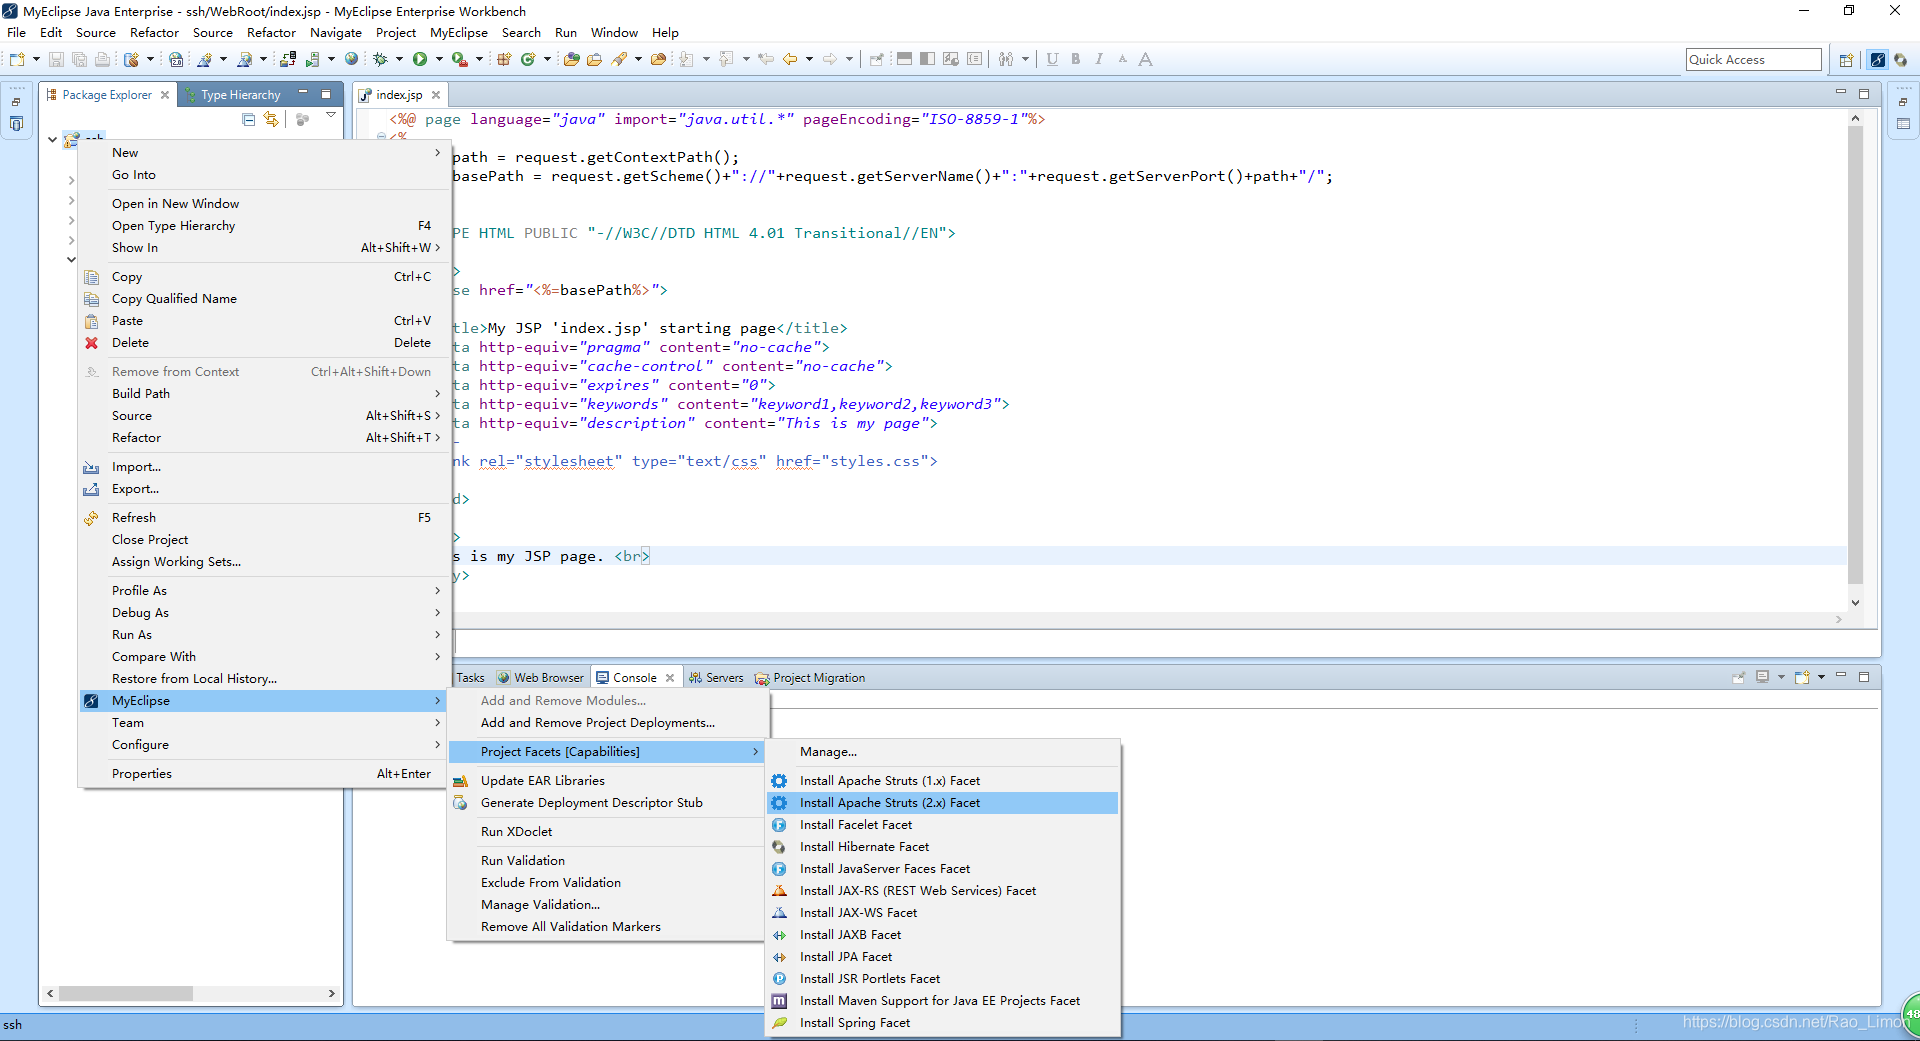1920x1041 pixels.
Task: Select the MyEclipse Java Enterprise perspective icon
Action: tap(1878, 60)
